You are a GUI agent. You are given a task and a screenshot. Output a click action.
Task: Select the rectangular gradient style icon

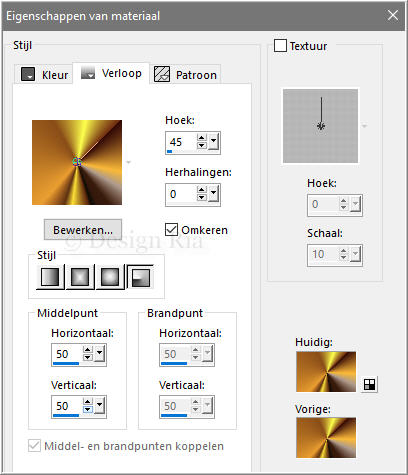(80, 277)
